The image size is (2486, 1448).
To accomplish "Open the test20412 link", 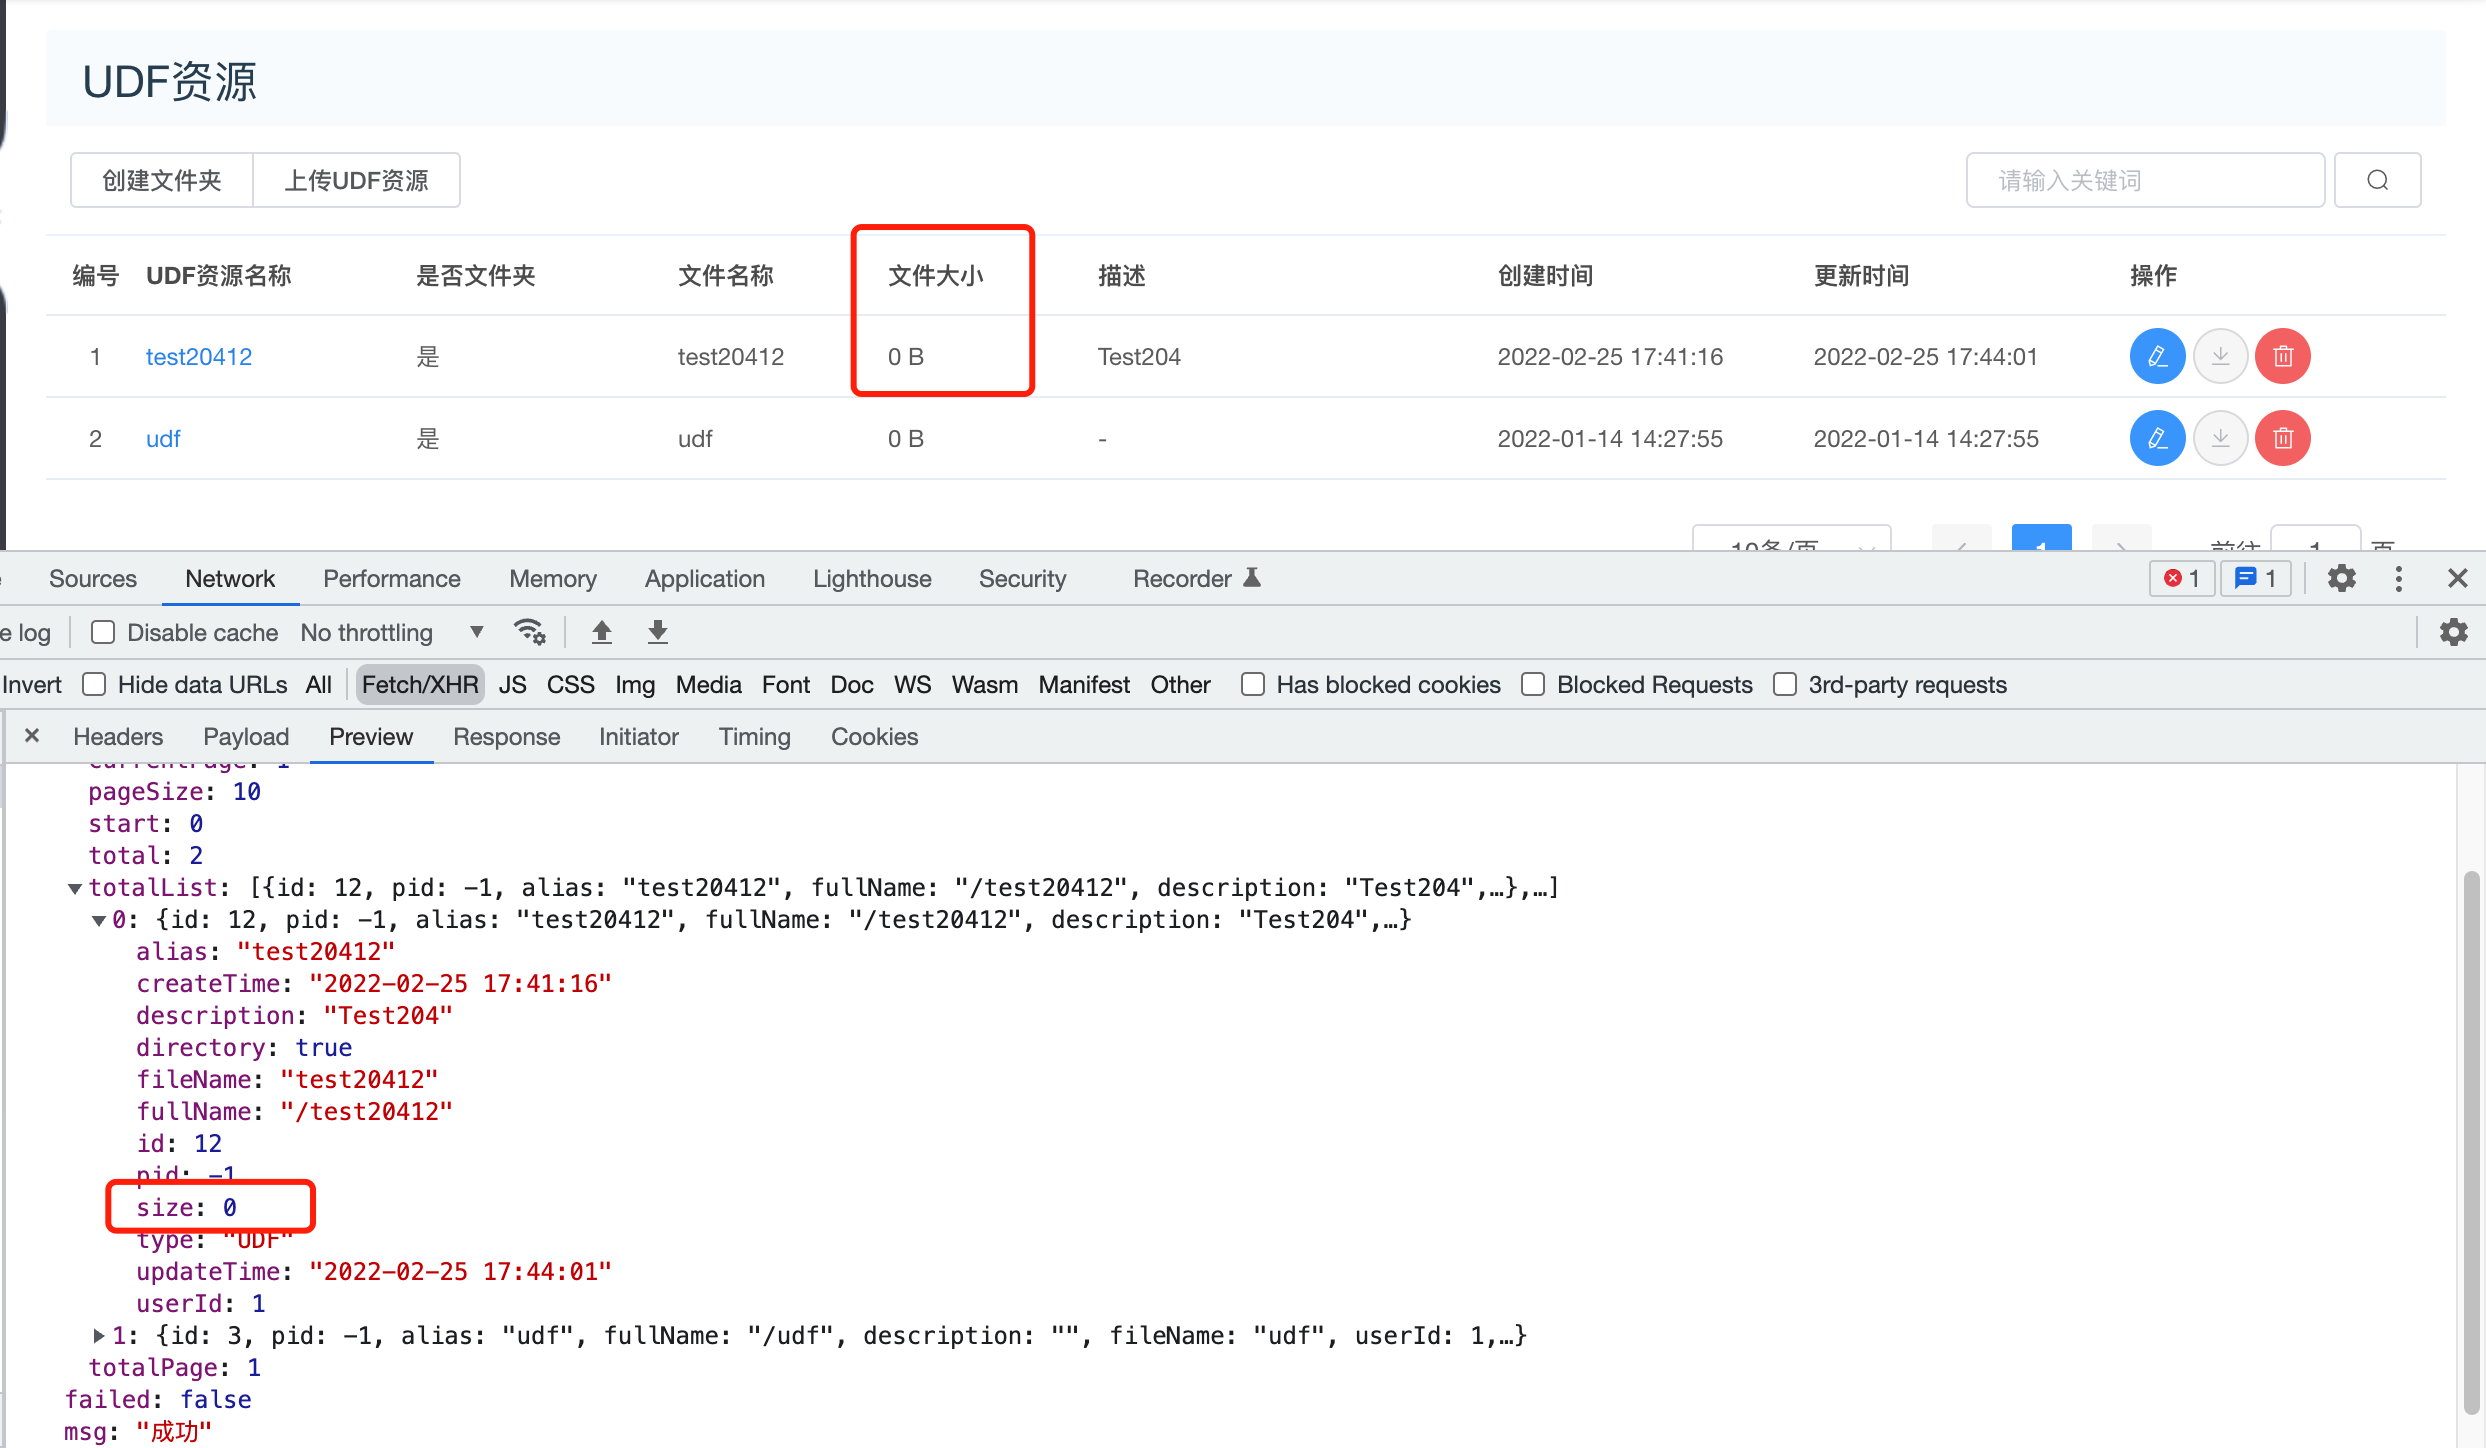I will (x=198, y=356).
